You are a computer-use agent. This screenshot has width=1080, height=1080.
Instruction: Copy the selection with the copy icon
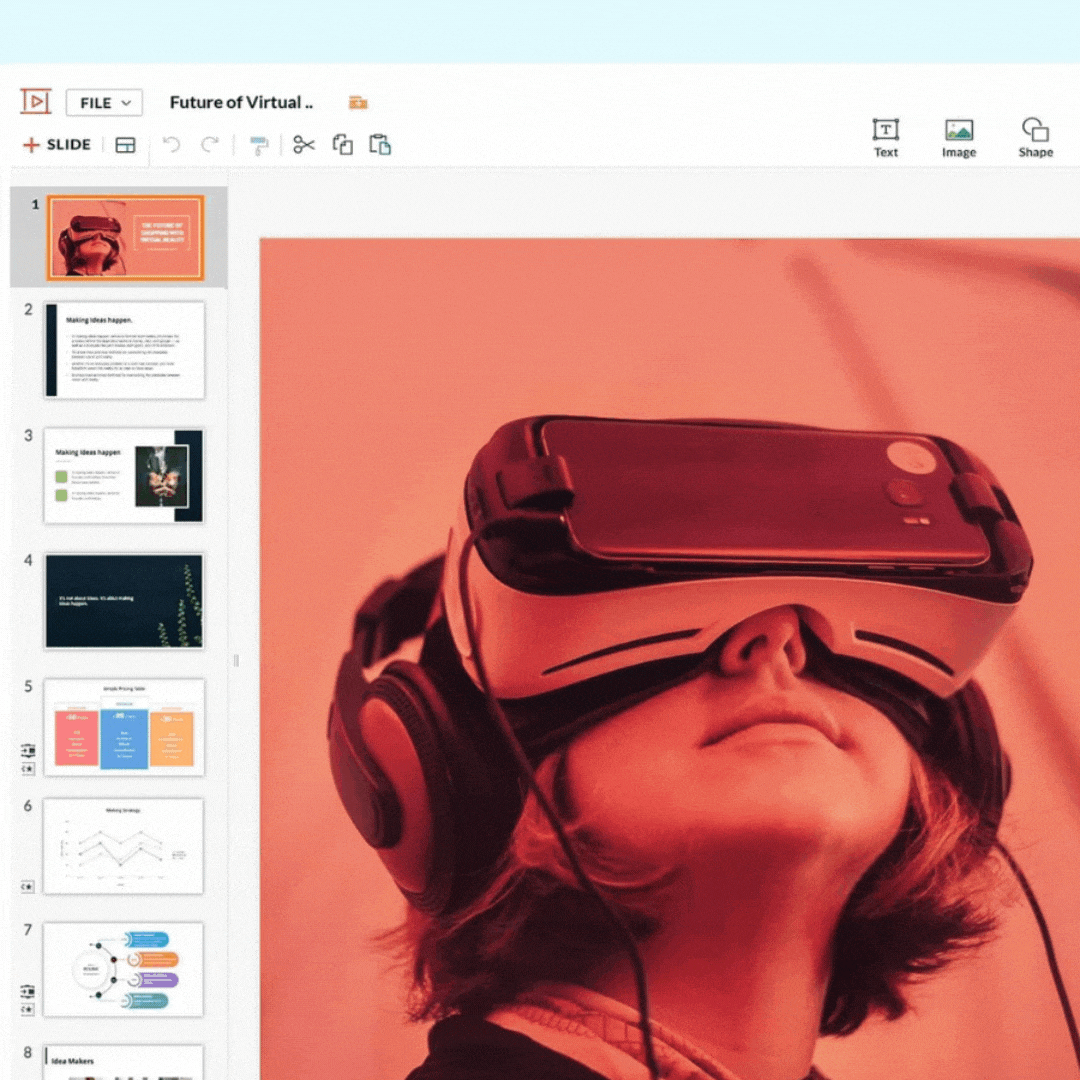(342, 145)
